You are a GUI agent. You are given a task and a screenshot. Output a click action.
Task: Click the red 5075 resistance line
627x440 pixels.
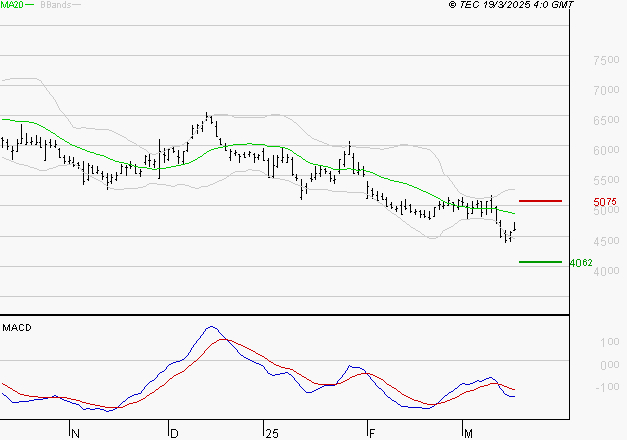tap(540, 201)
